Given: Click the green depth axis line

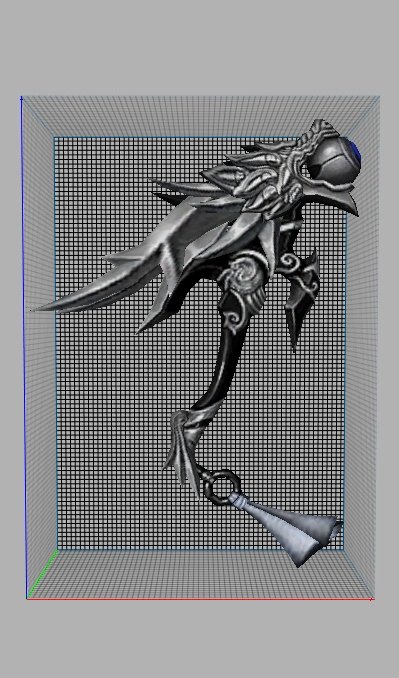Looking at the screenshot, I should click(x=43, y=574).
